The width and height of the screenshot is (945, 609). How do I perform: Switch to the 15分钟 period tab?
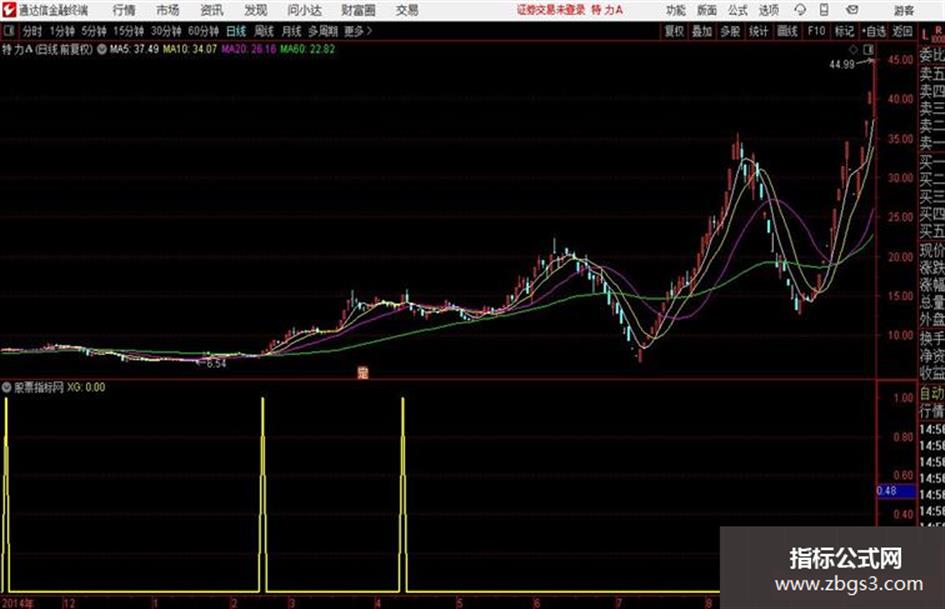click(x=129, y=31)
